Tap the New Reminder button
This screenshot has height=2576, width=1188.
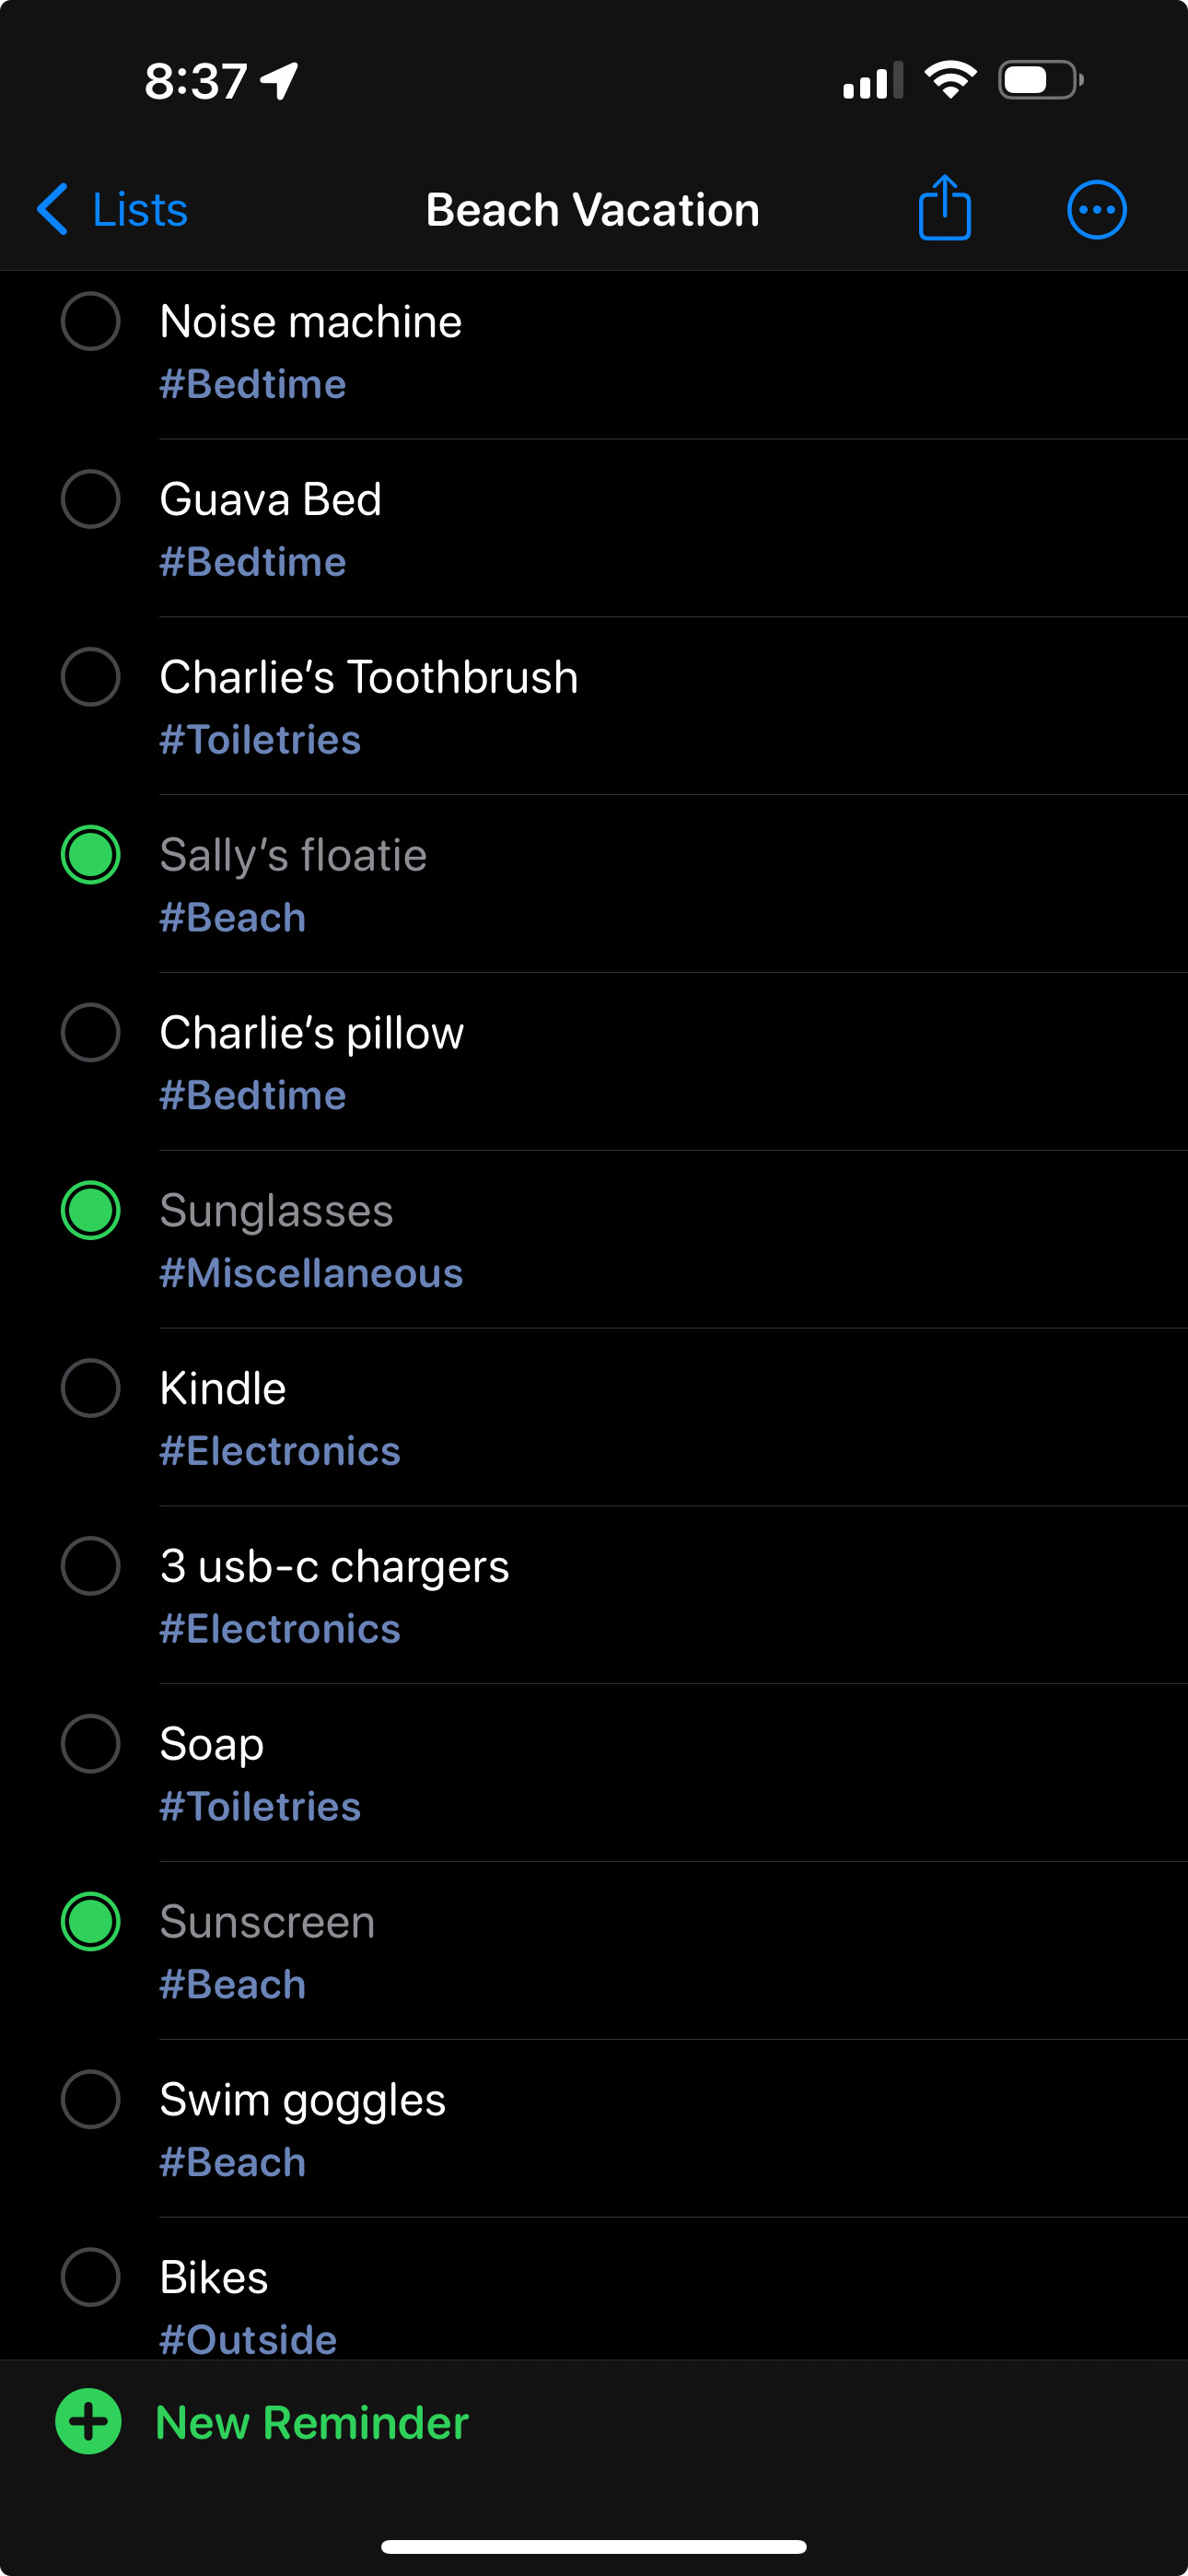[262, 2422]
